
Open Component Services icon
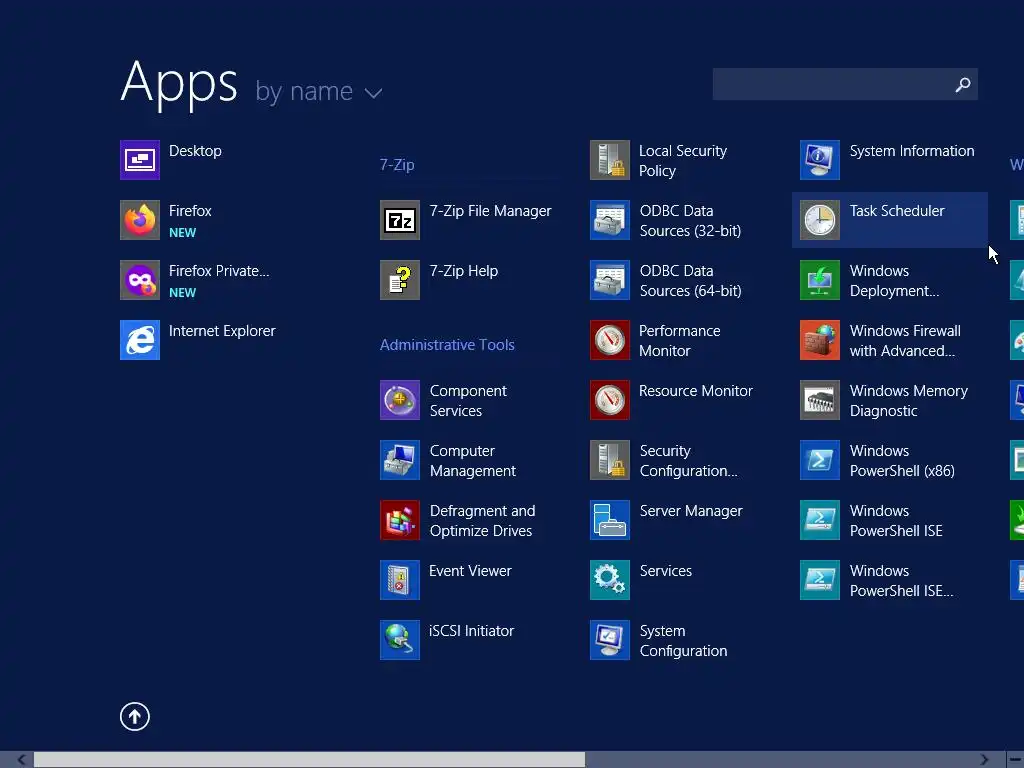tap(400, 400)
